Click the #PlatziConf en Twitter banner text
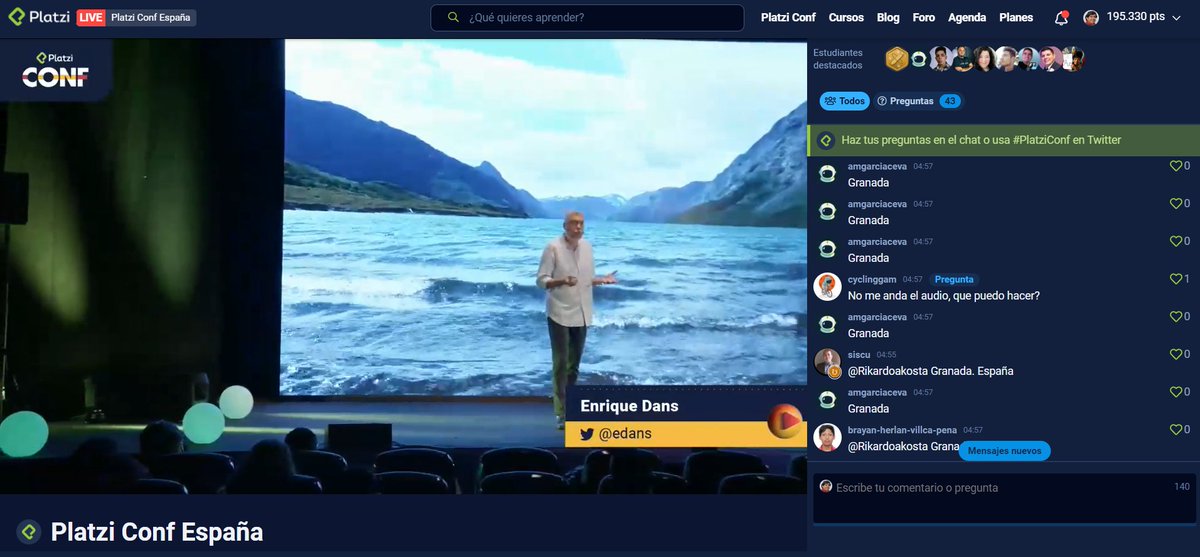The width and height of the screenshot is (1200, 557). coord(981,140)
